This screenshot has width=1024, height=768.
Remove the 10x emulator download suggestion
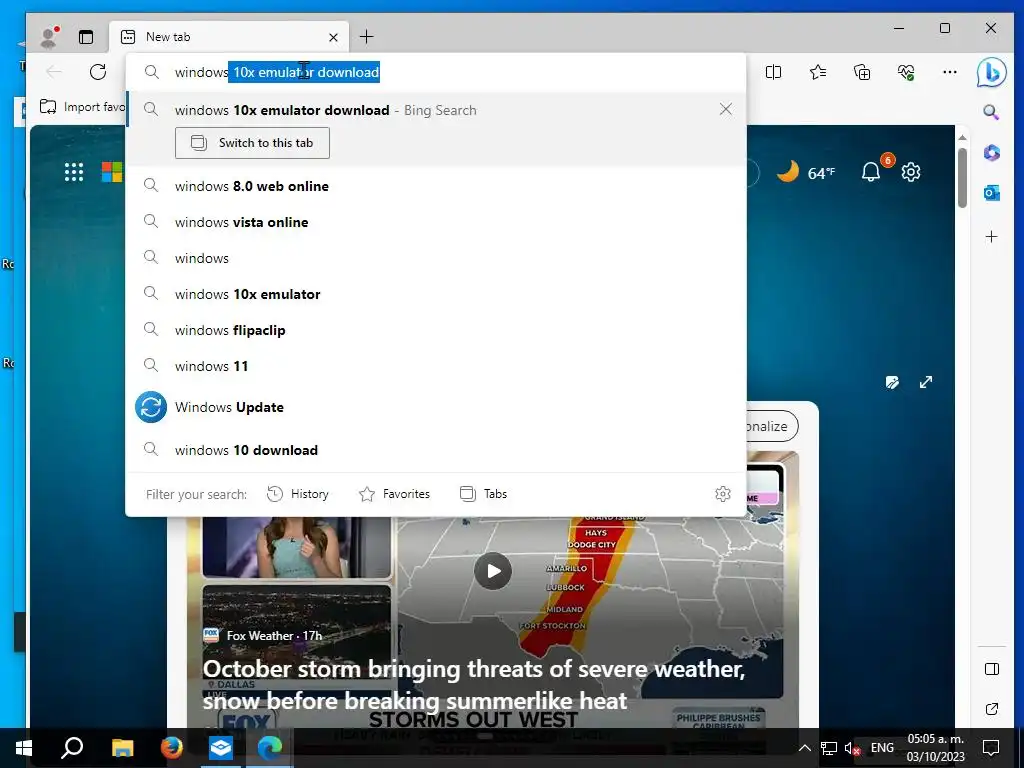726,109
